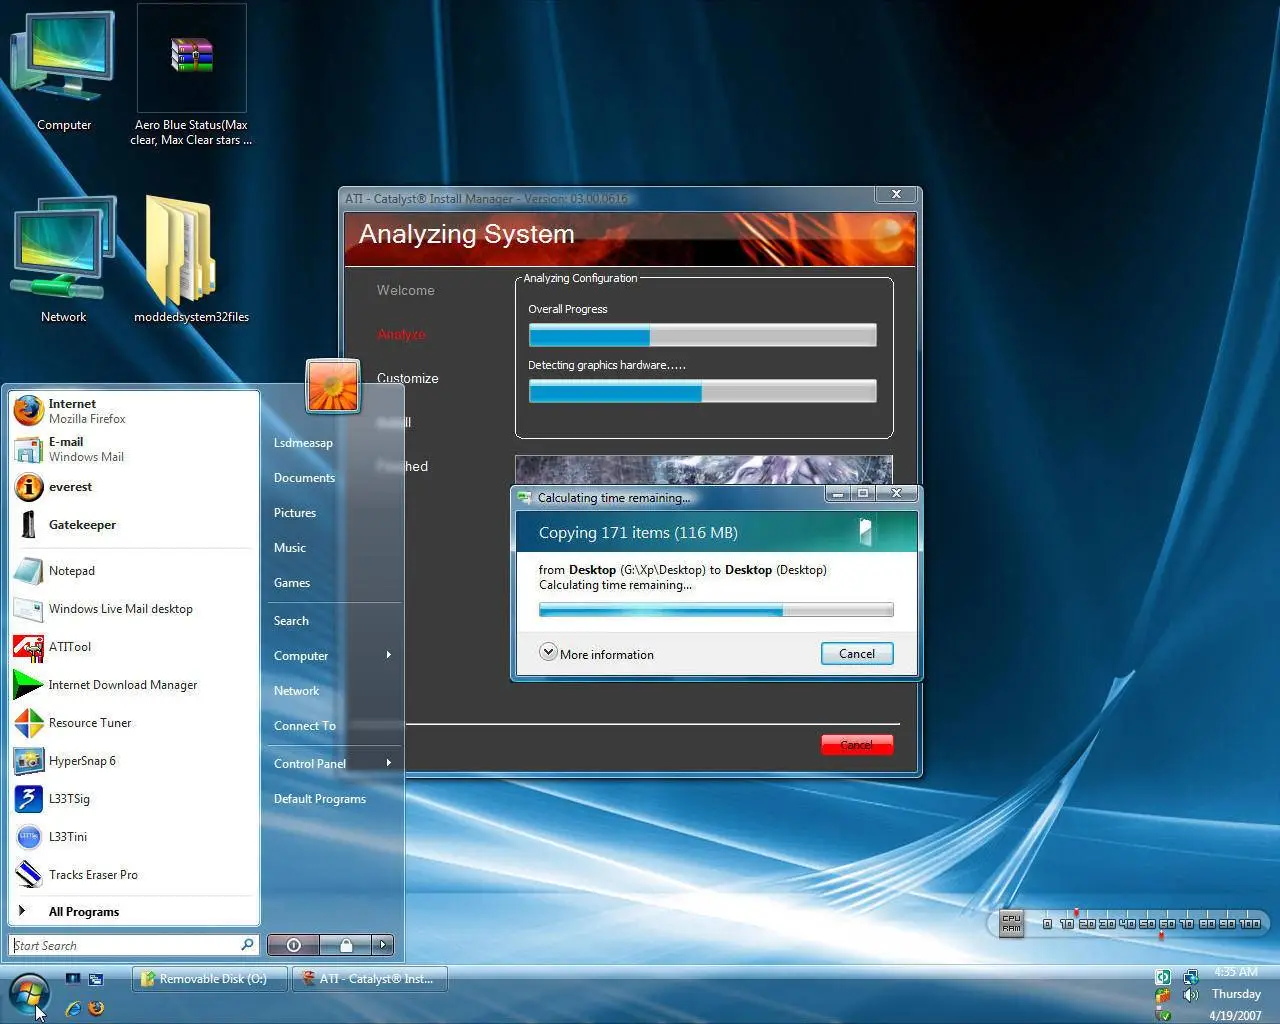This screenshot has height=1024, width=1280.
Task: Open the Lsdmeasap user folder
Action: 334,443
